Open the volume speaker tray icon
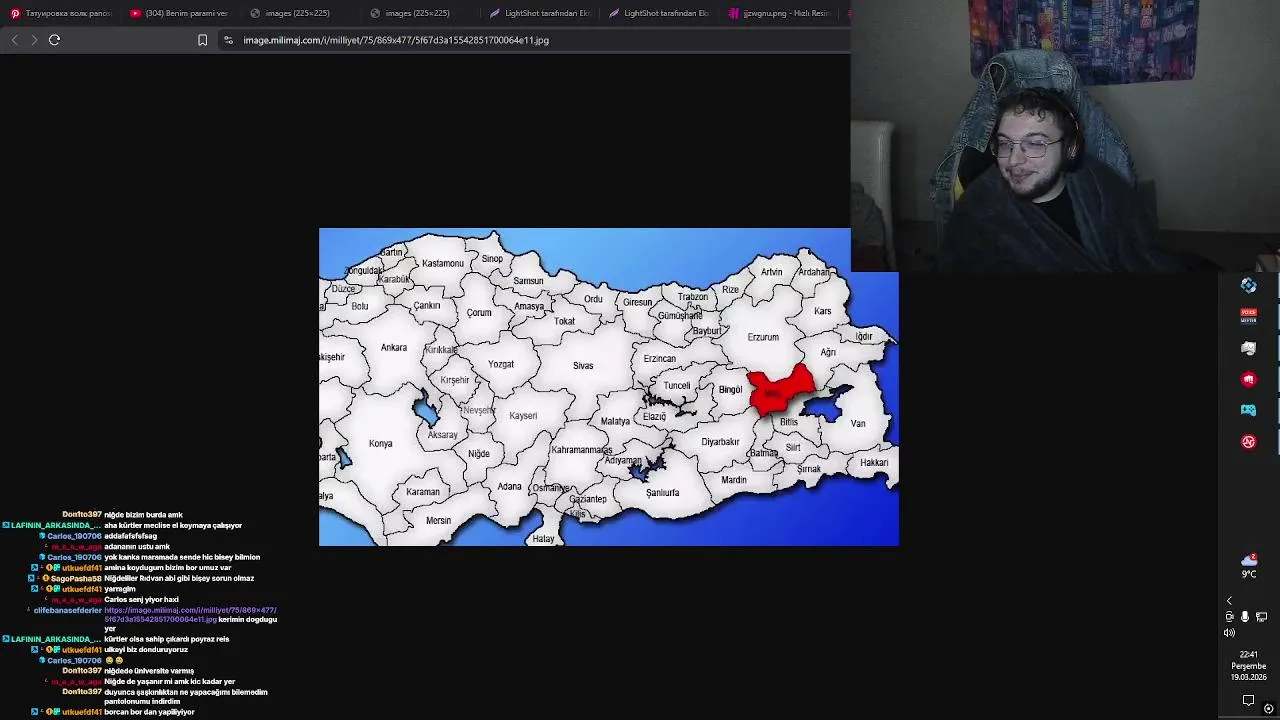 coord(1229,633)
